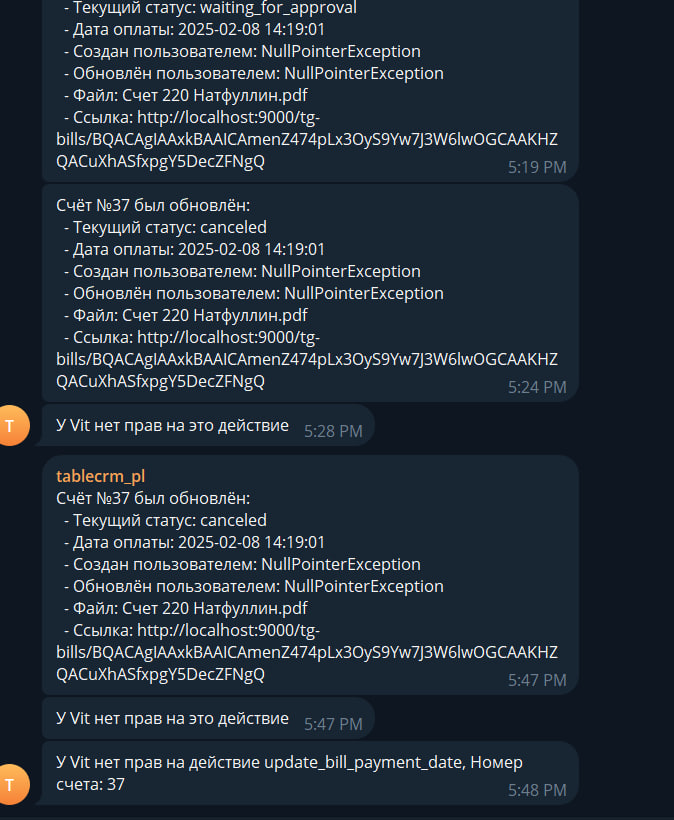Visit the localhost:9000 link in the tablecrm_pl message
674x820 pixels.
point(307,652)
